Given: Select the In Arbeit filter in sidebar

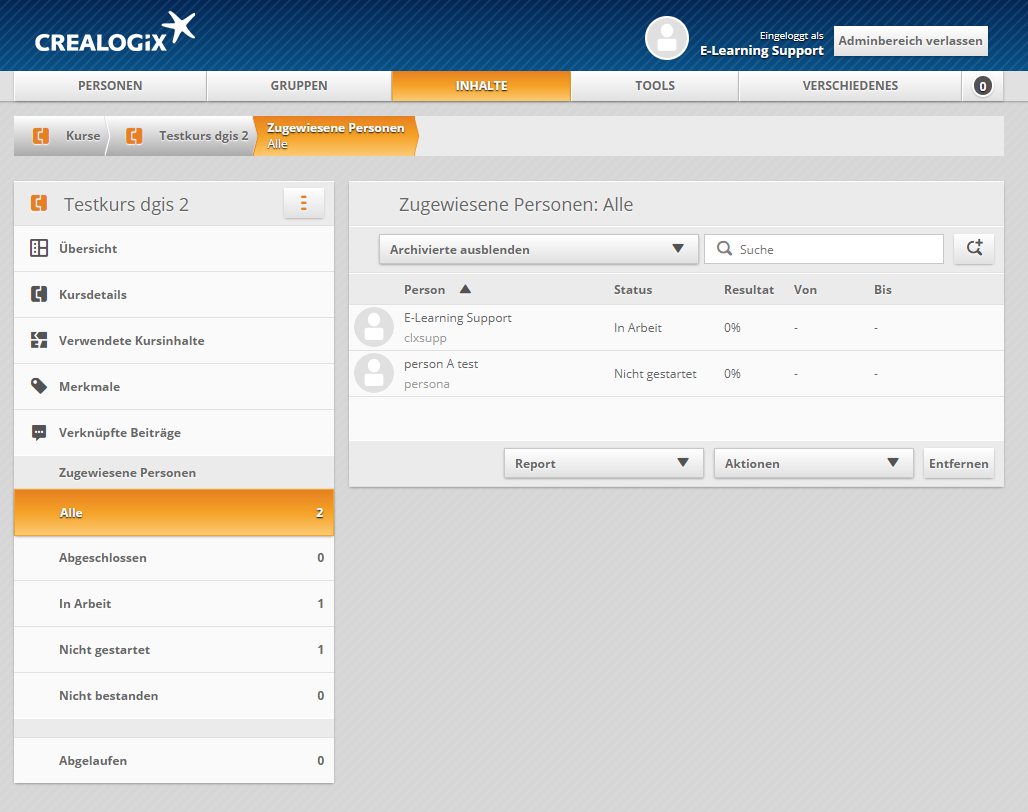Looking at the screenshot, I should coord(174,604).
